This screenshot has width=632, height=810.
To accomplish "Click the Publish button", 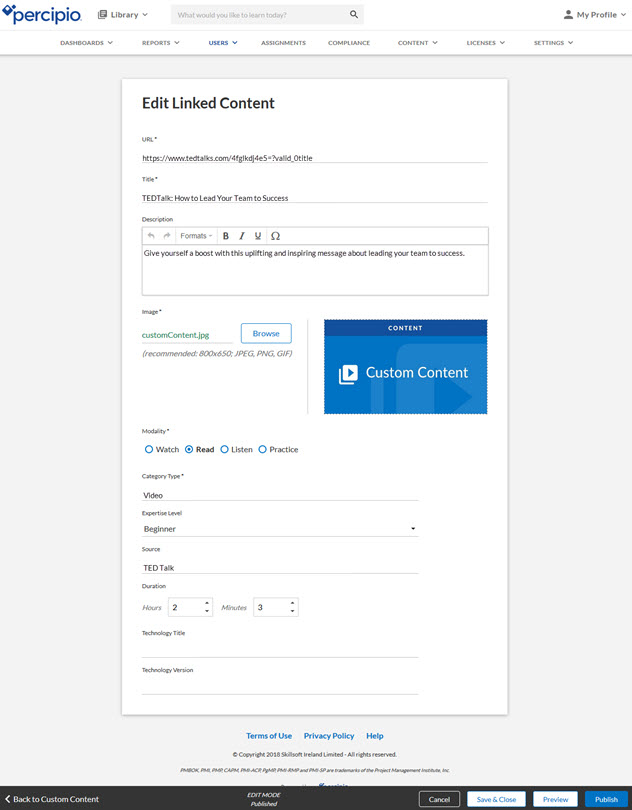I will click(x=606, y=799).
